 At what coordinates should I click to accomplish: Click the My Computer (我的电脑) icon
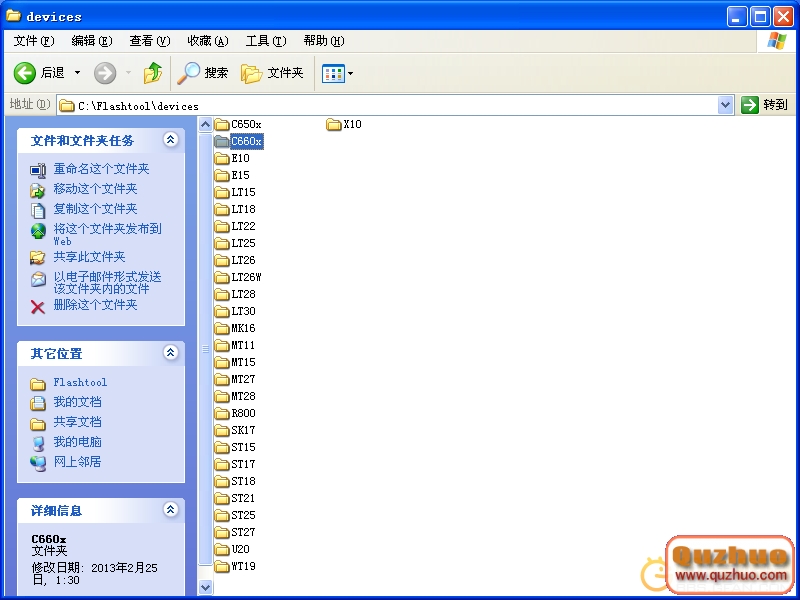[x=38, y=443]
